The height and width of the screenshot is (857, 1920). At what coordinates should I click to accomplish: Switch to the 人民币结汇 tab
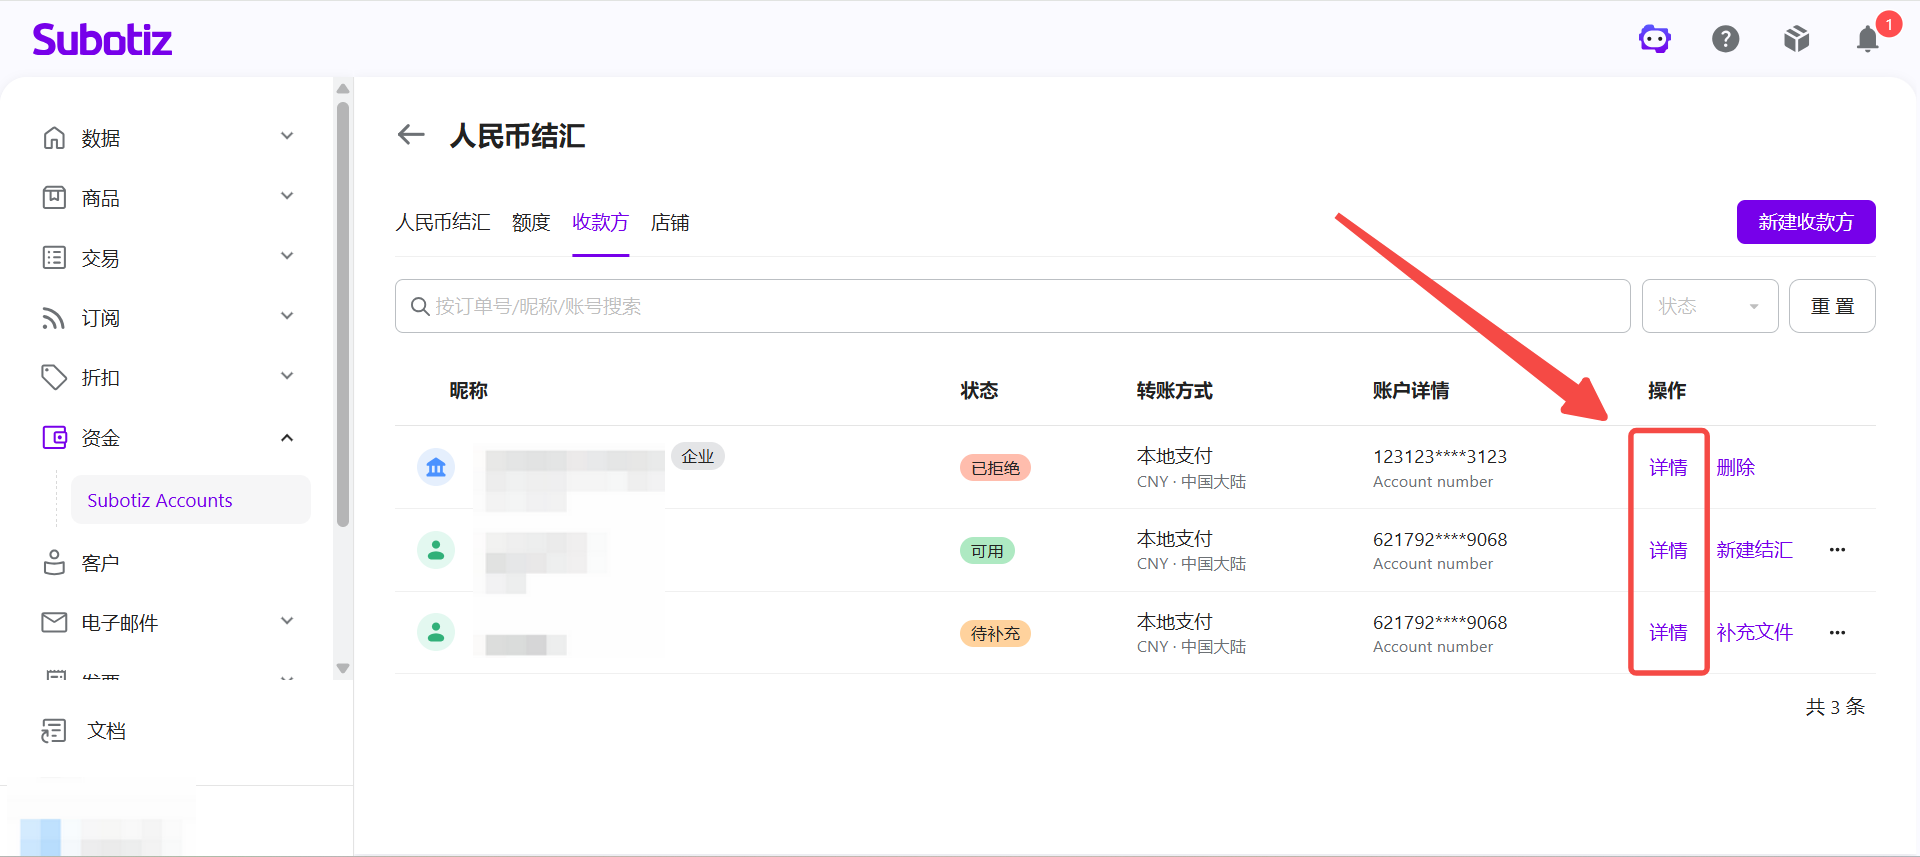tap(443, 222)
